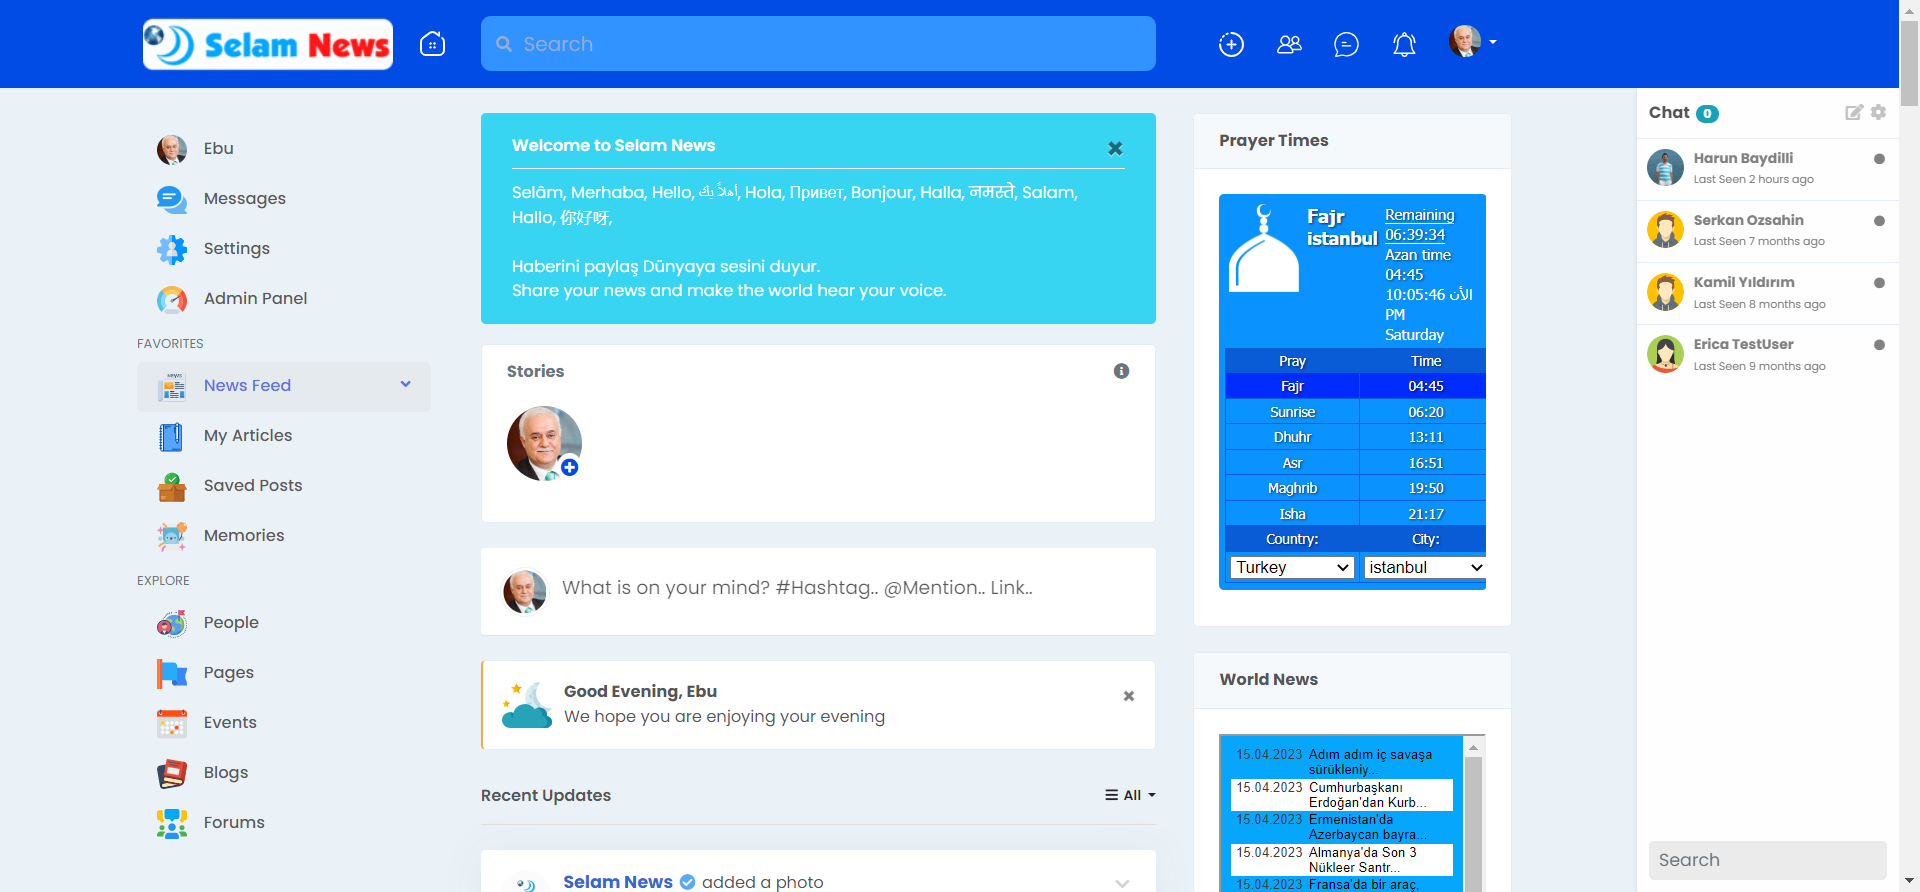Open the create new post plus icon
Viewport: 1920px width, 892px height.
pyautogui.click(x=1231, y=44)
